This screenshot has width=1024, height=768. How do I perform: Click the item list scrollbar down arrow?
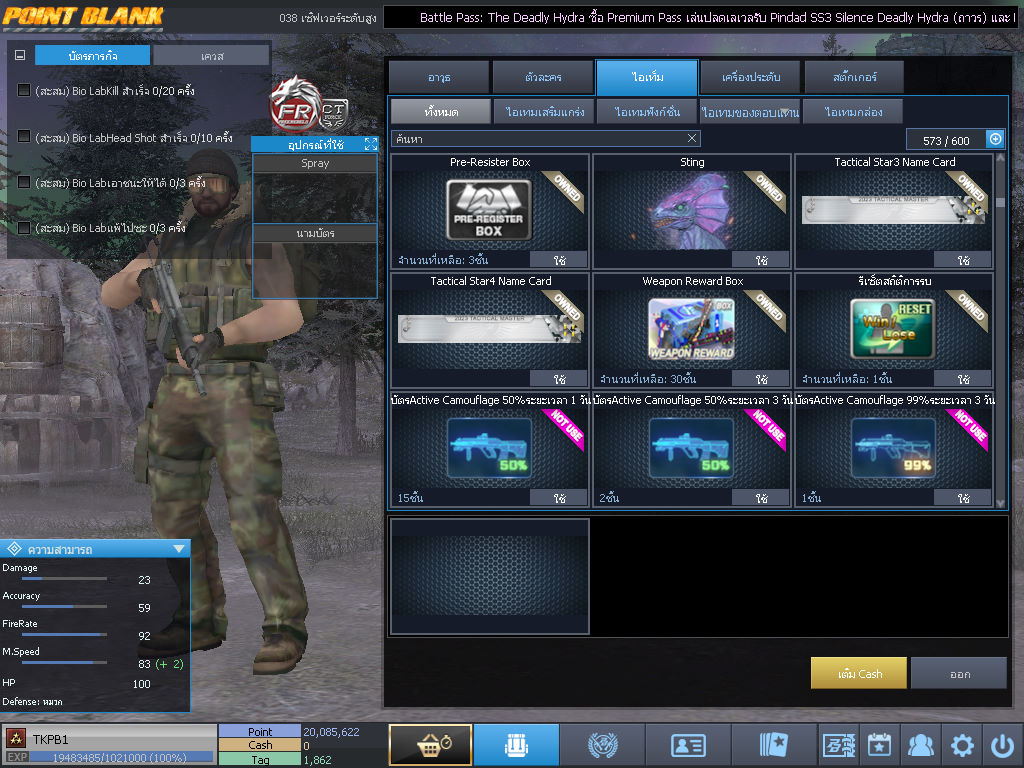pyautogui.click(x=1000, y=503)
